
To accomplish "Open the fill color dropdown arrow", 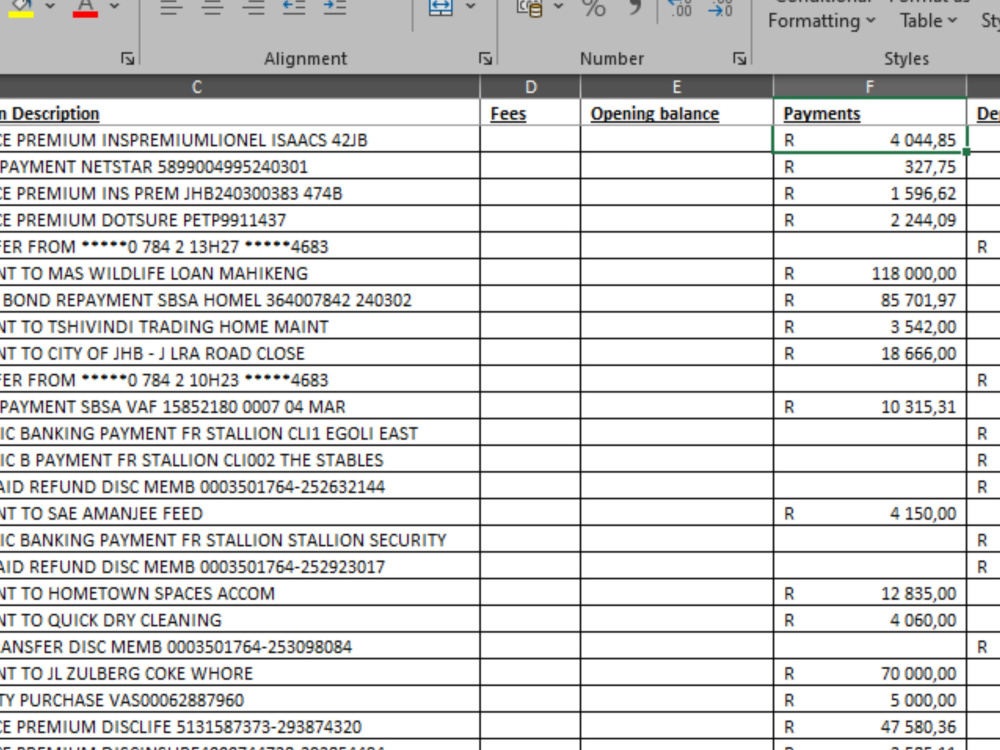I will [50, 6].
